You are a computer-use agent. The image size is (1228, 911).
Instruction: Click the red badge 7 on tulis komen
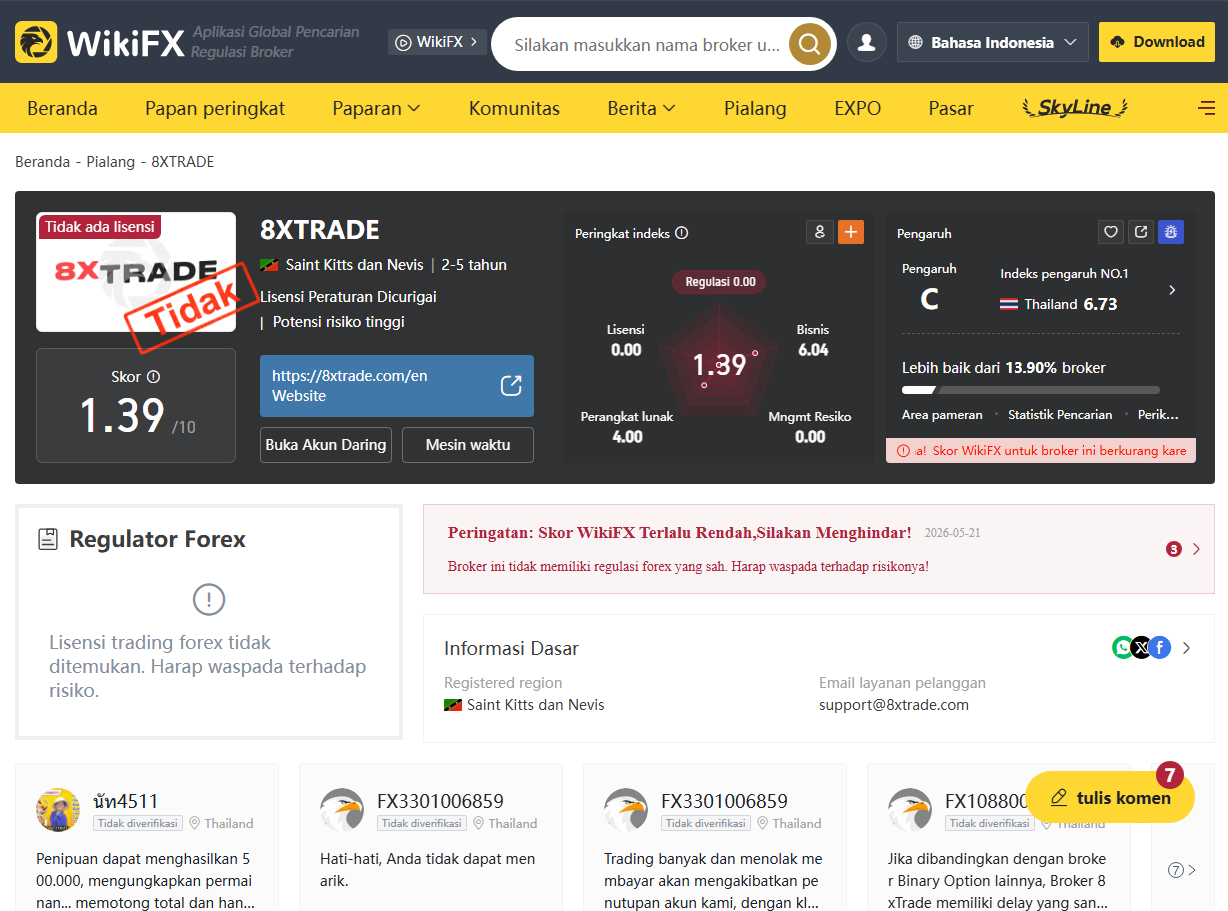(1170, 775)
